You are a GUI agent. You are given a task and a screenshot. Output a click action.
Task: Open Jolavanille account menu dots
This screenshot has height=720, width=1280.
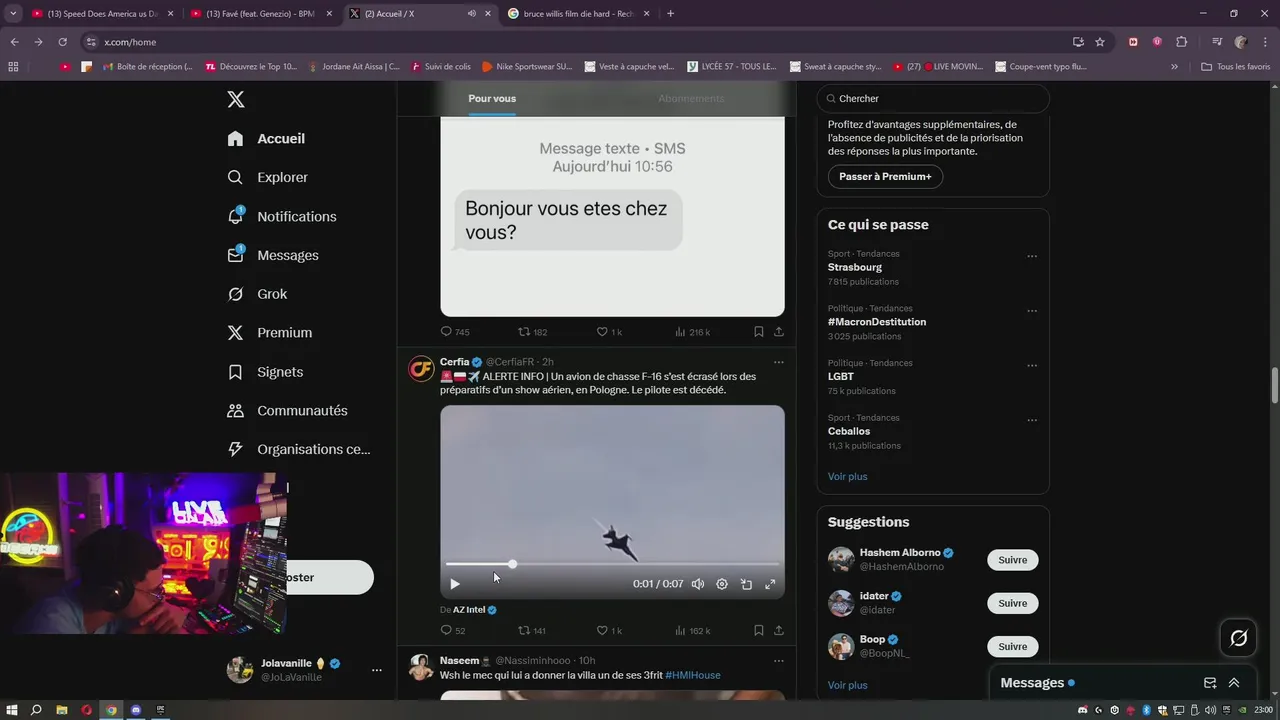[377, 670]
